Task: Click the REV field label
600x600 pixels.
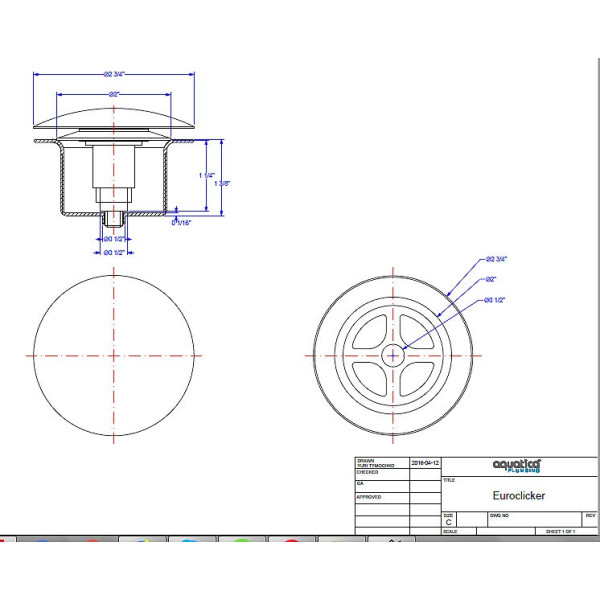Action: [x=590, y=516]
